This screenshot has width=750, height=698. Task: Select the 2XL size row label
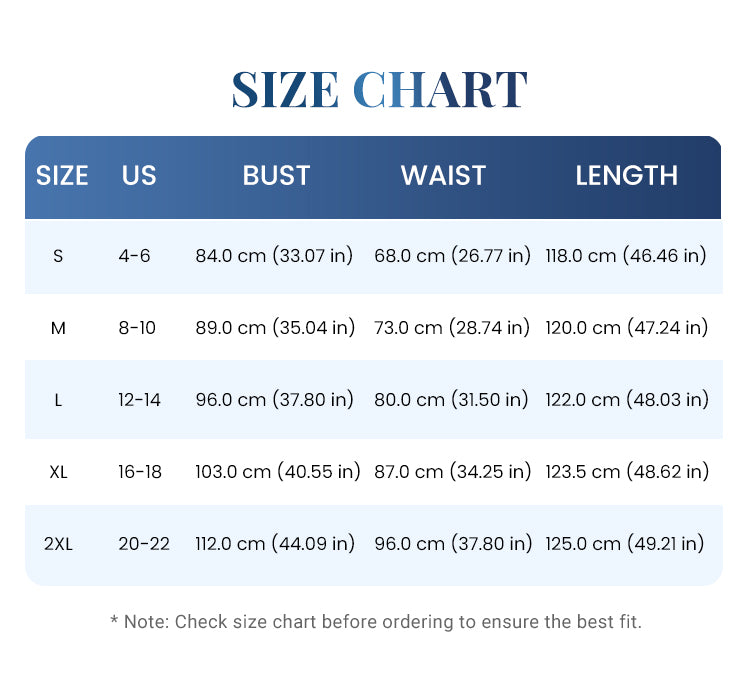[58, 544]
